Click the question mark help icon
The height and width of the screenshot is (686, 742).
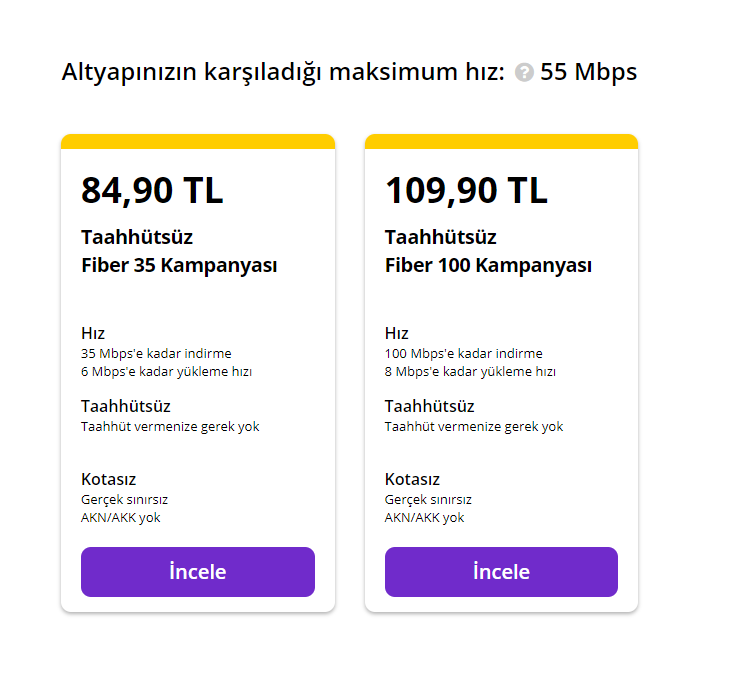tap(524, 73)
